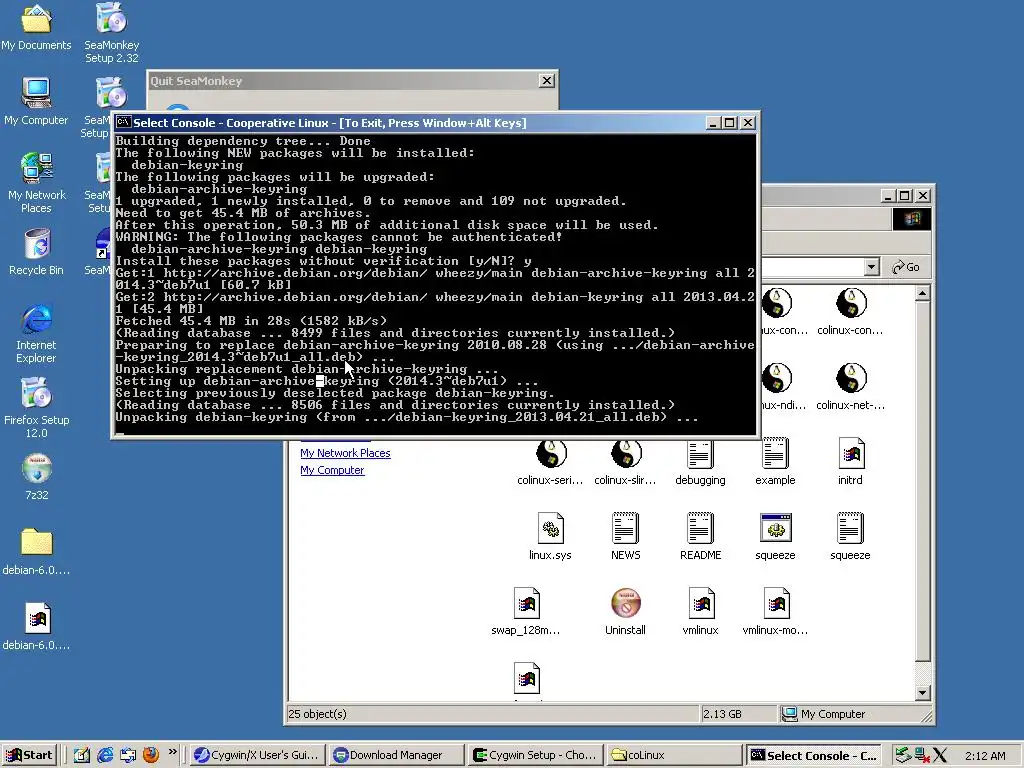The image size is (1024, 768).
Task: Click the 2.13 GB status bar value
Action: (x=722, y=714)
